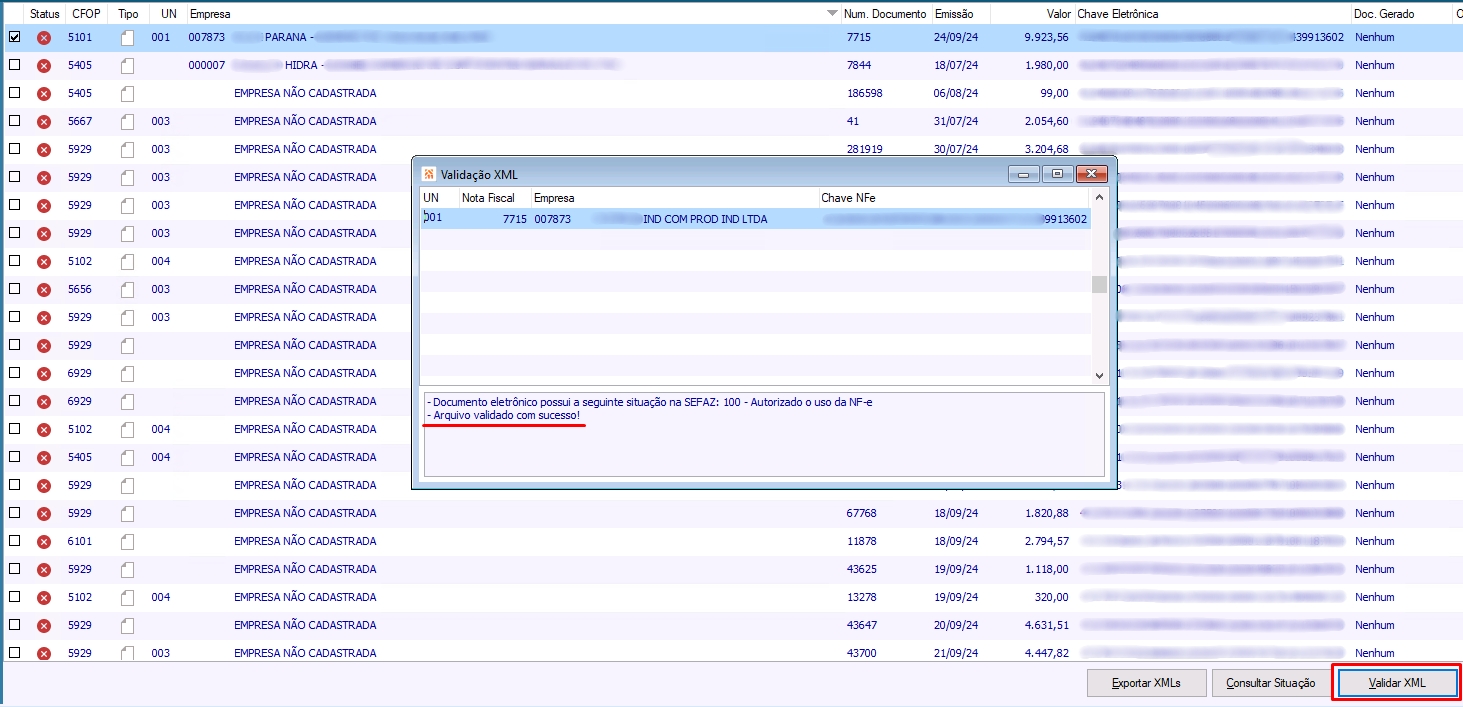The width and height of the screenshot is (1463, 707).
Task: Click Nota Fiscal header in Validação XML dialog
Action: (494, 198)
